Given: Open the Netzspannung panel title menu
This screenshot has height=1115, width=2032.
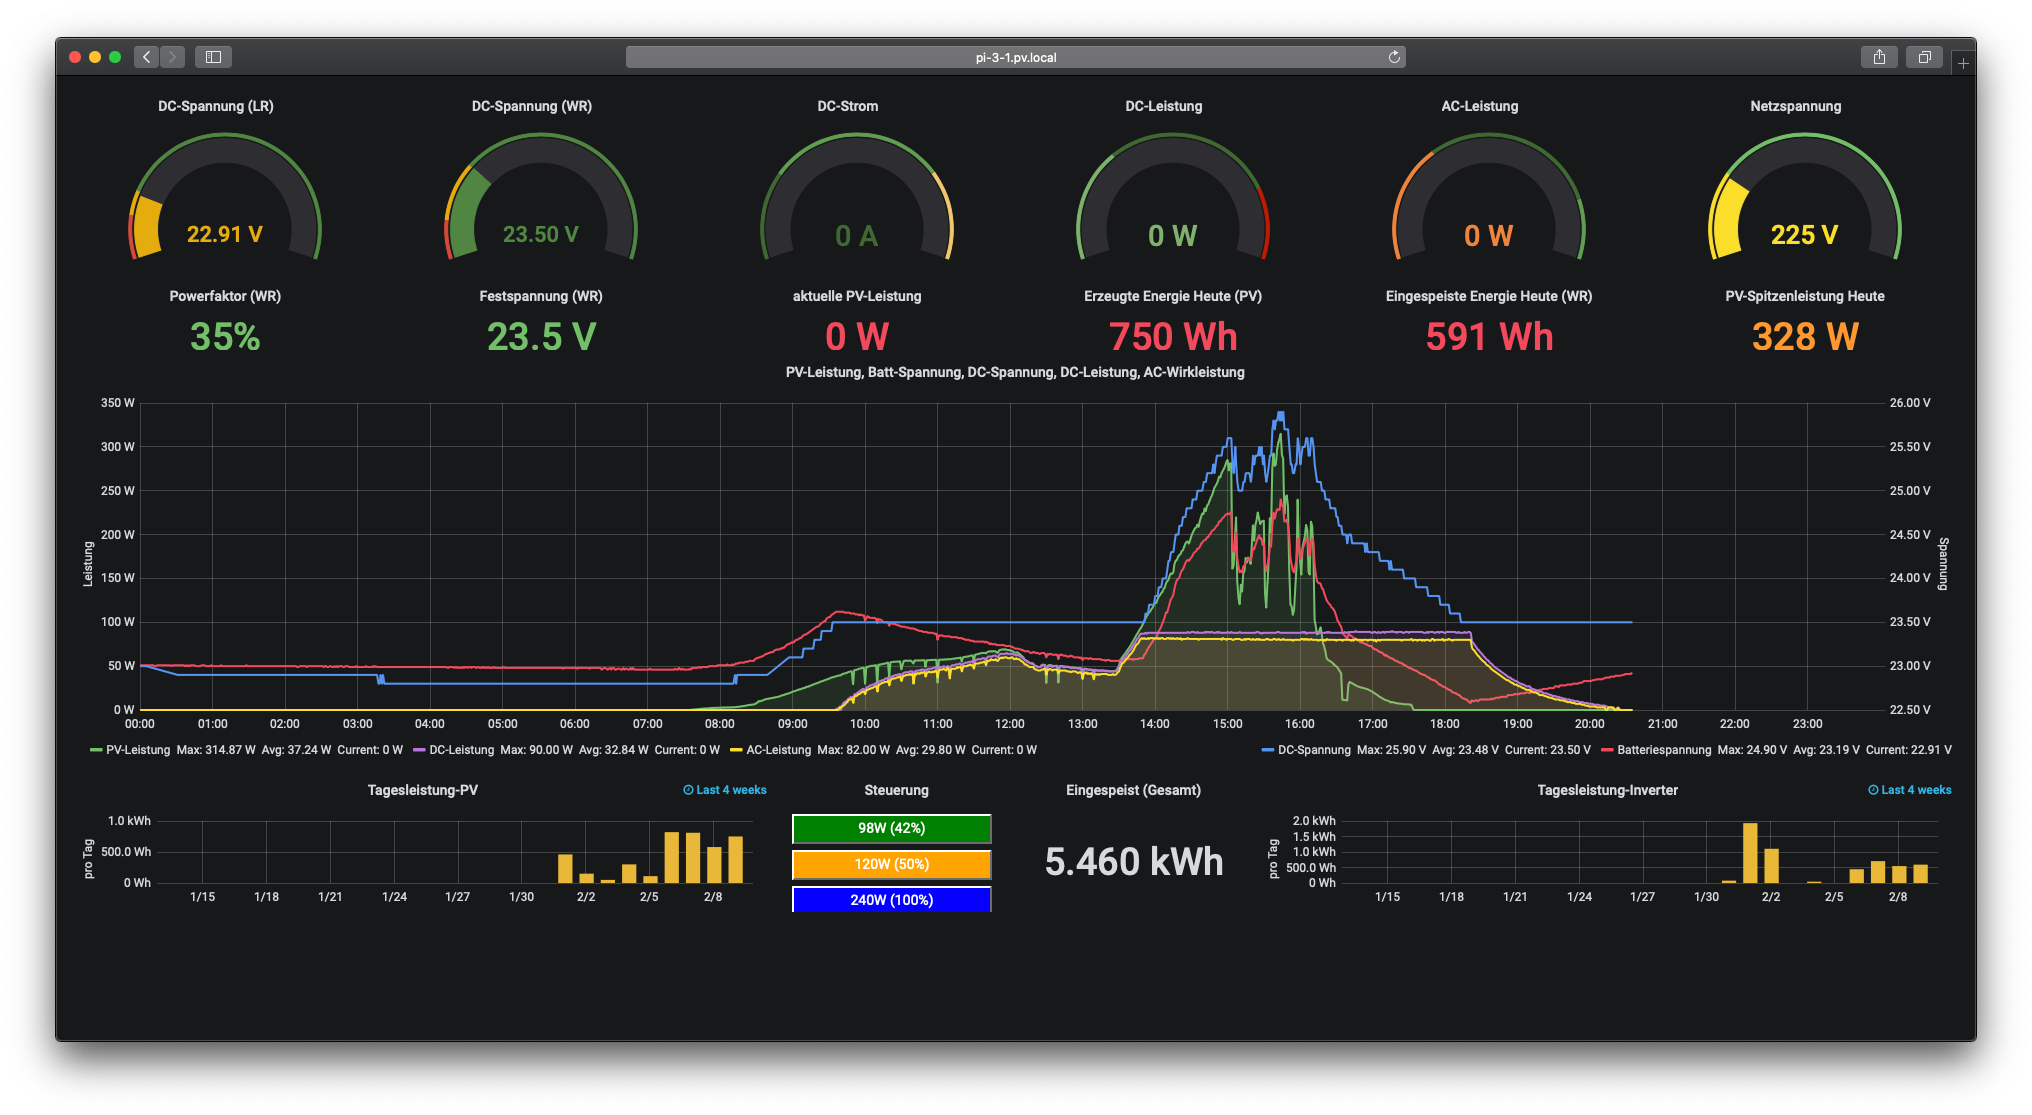Looking at the screenshot, I should [1795, 106].
